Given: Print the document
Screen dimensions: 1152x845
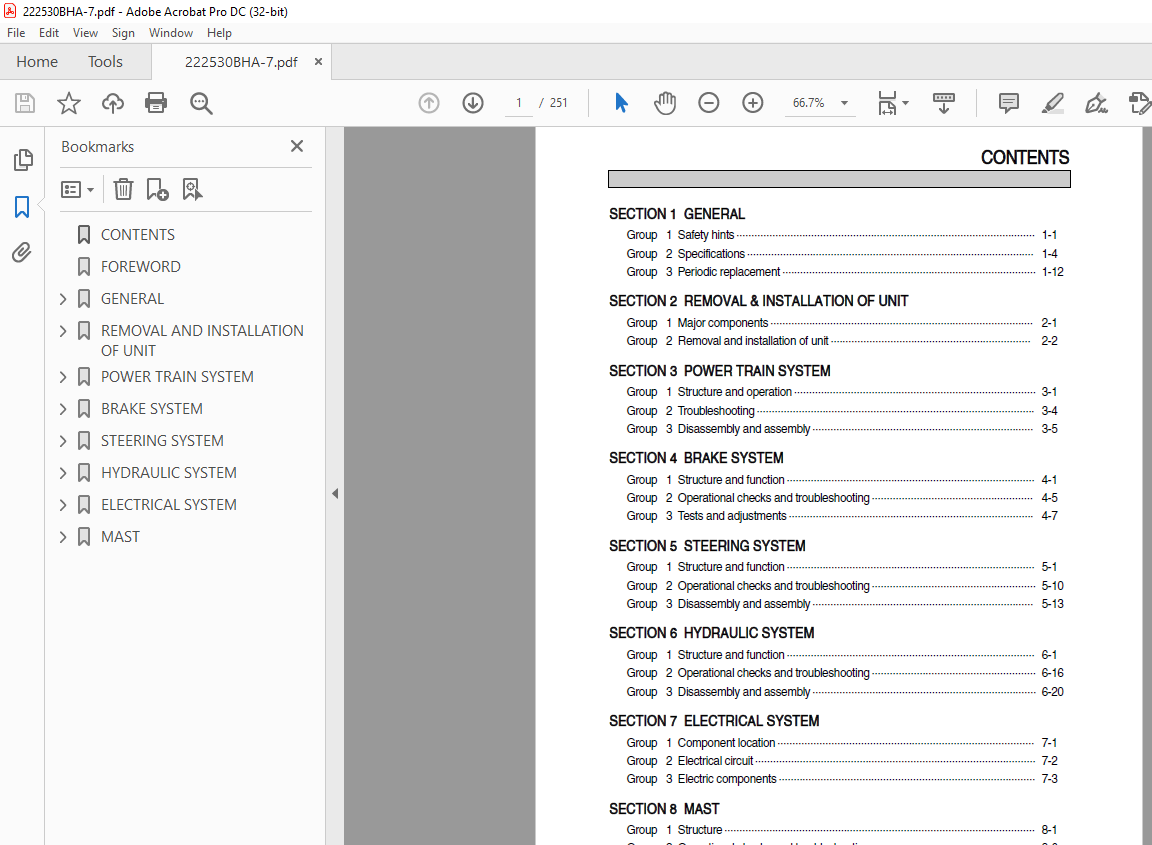Looking at the screenshot, I should click(156, 103).
